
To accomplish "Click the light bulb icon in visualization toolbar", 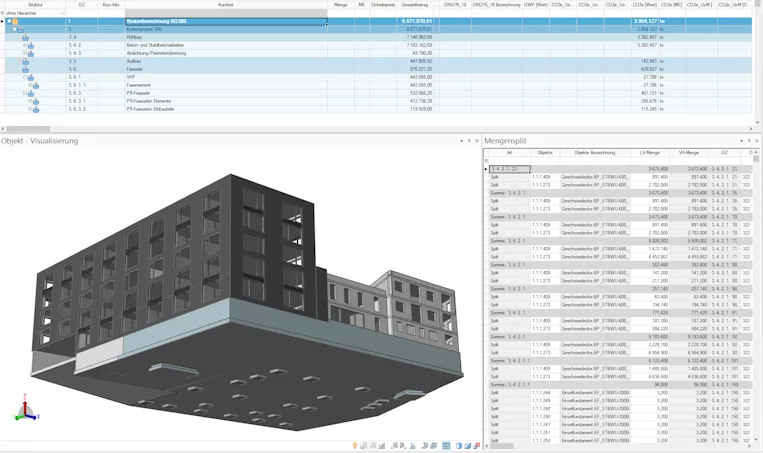I will click(x=355, y=445).
